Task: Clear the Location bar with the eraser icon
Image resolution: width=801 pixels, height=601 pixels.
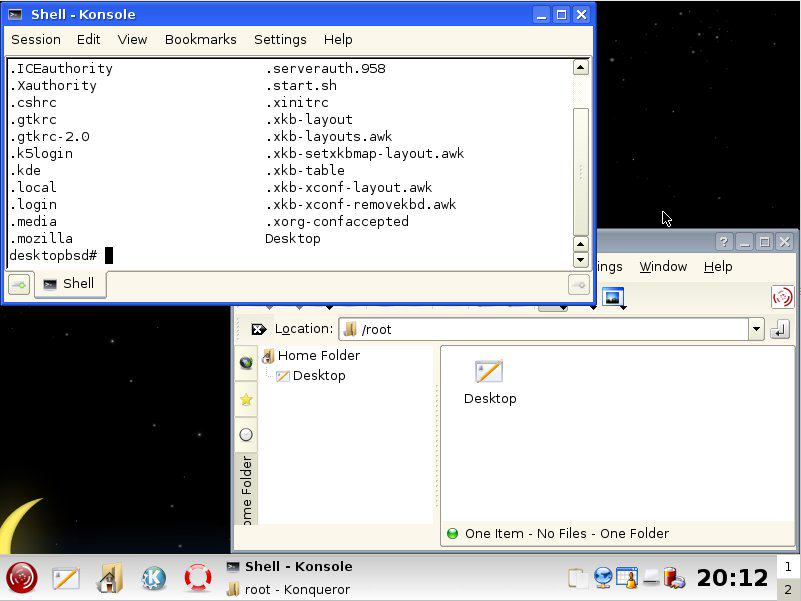Action: click(x=258, y=329)
